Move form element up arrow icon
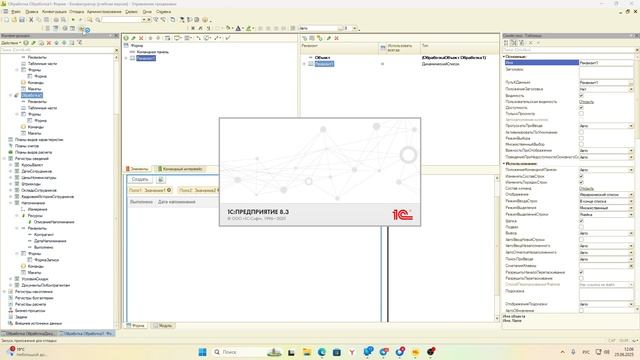This screenshot has width=640, height=360. (150, 38)
